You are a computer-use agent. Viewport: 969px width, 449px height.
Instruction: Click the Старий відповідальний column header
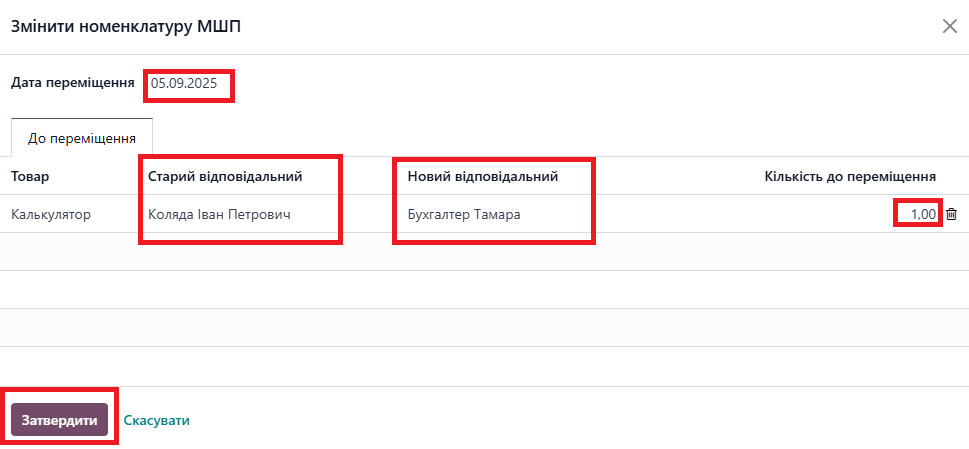225,176
